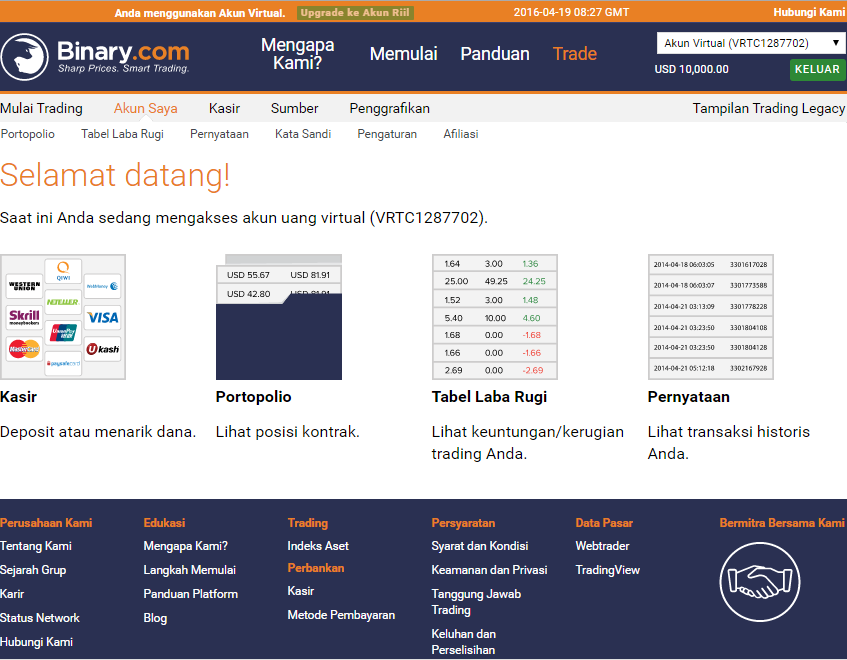The height and width of the screenshot is (660, 847).
Task: Go to the Mulai Trading tab
Action: (42, 109)
